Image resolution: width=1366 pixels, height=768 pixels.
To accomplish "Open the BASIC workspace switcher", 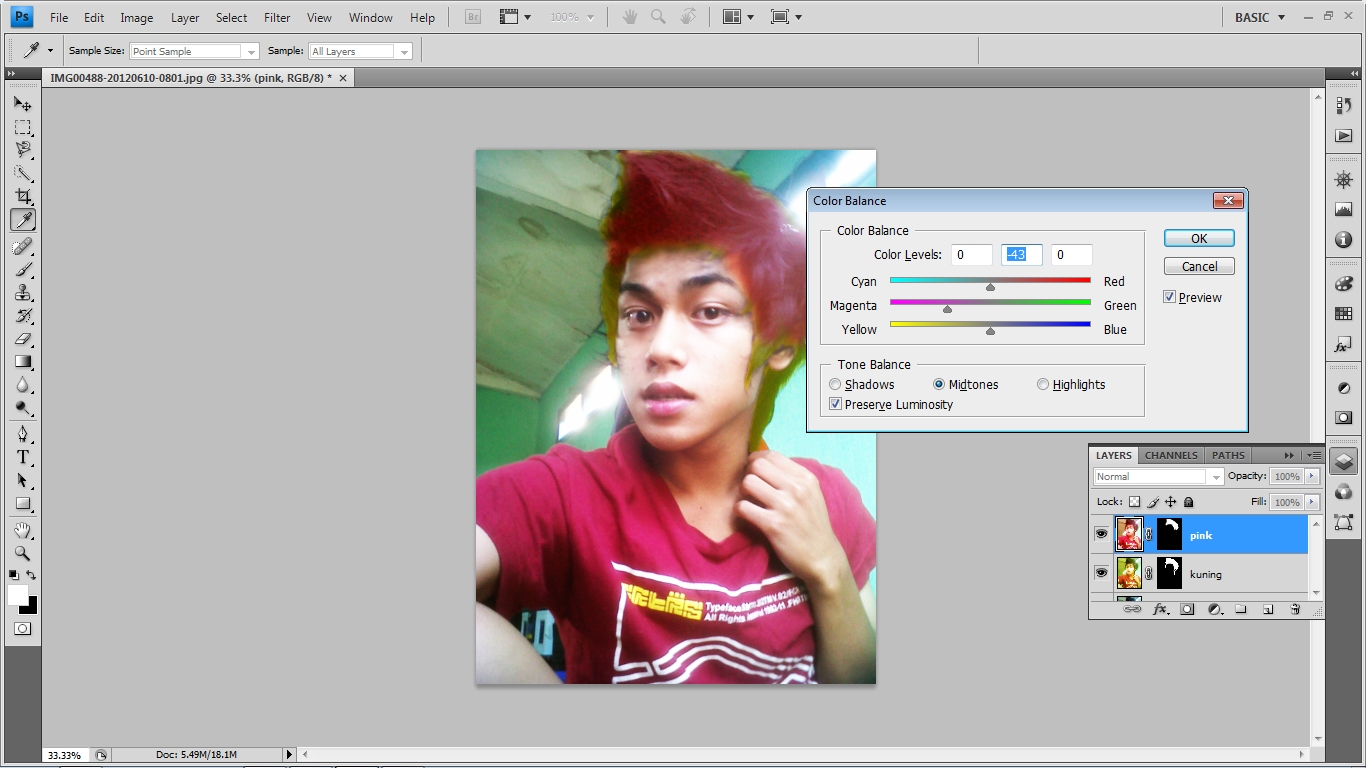I will click(1259, 17).
